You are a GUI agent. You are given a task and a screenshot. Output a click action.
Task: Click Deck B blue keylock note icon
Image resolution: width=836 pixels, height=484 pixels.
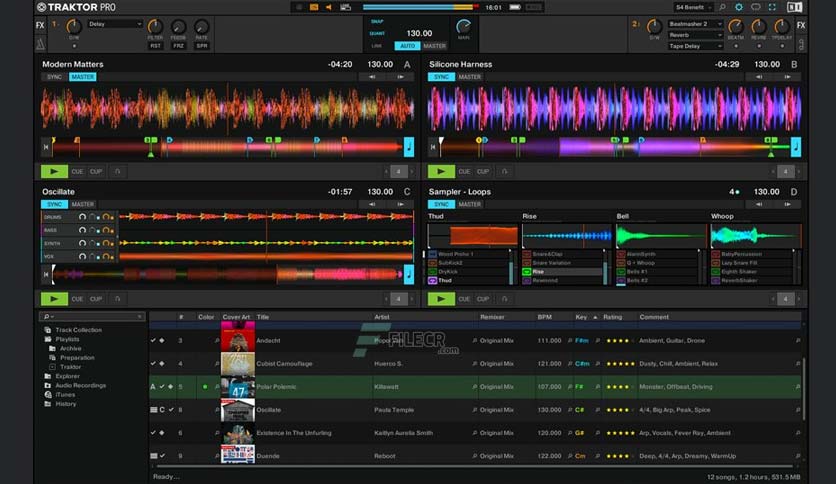click(796, 147)
